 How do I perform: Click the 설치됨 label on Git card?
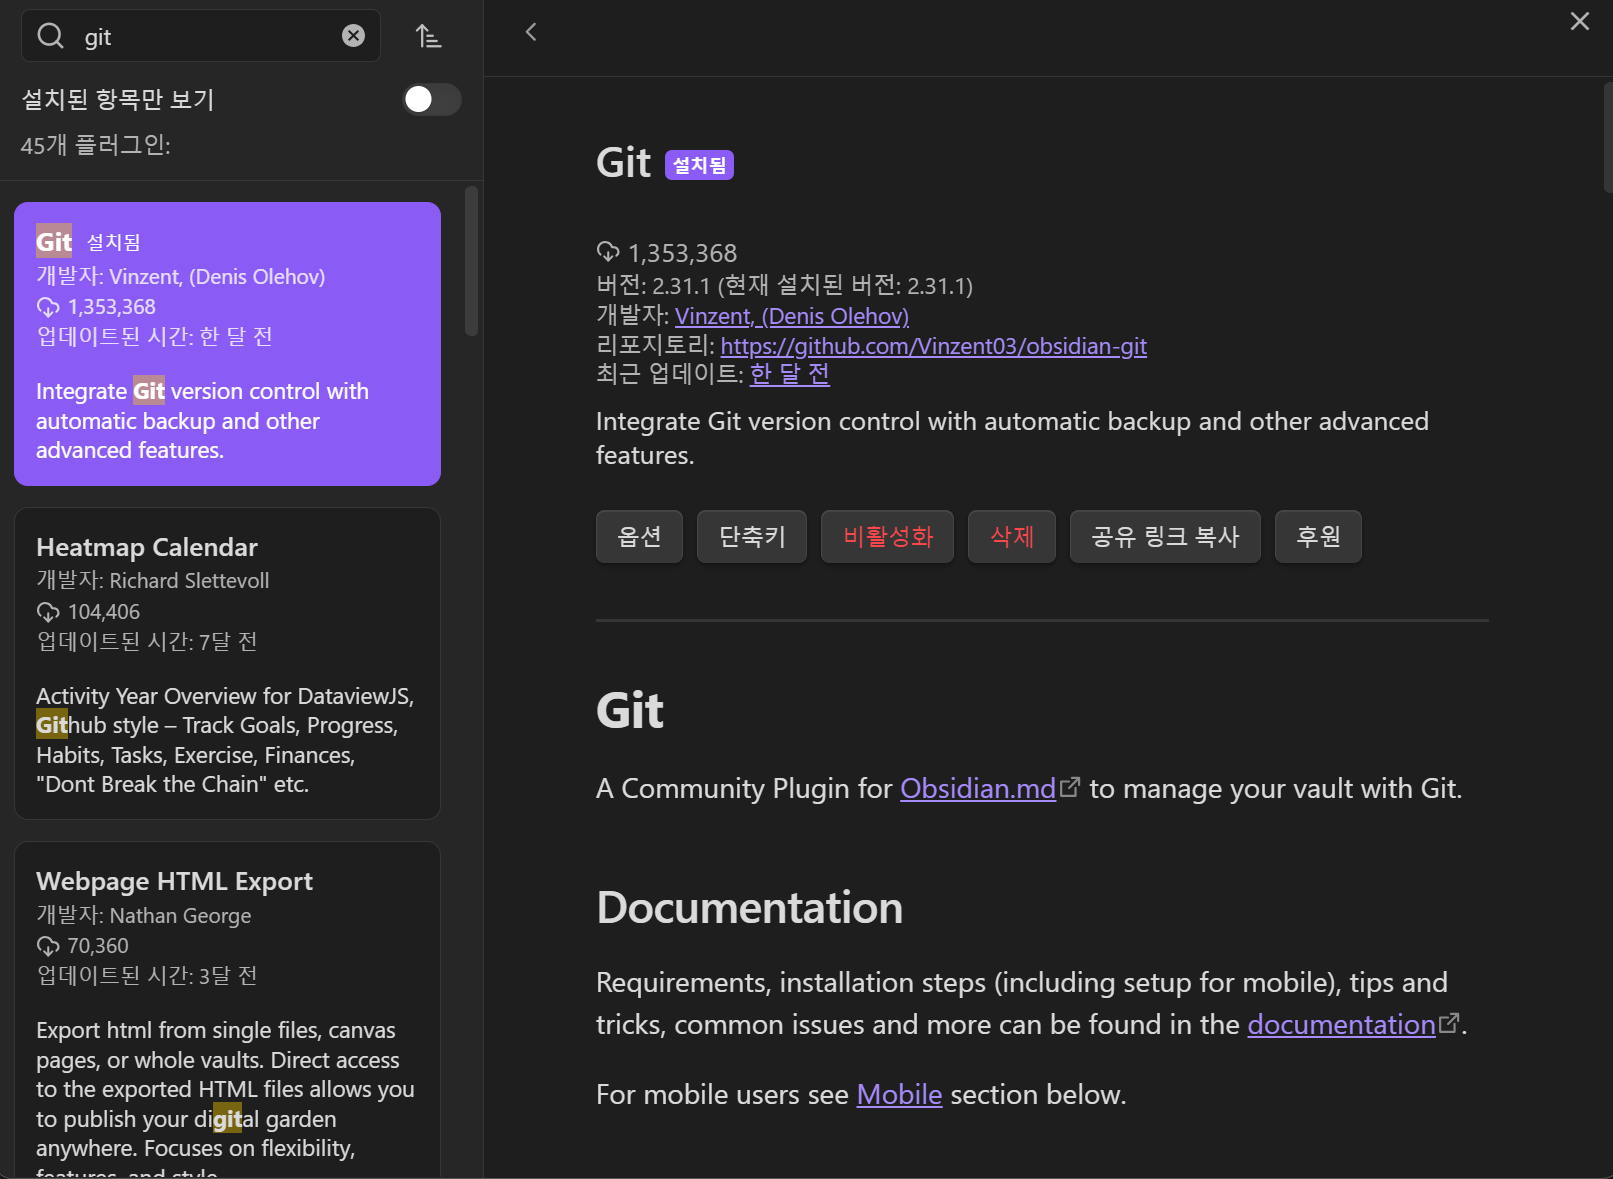pyautogui.click(x=113, y=243)
